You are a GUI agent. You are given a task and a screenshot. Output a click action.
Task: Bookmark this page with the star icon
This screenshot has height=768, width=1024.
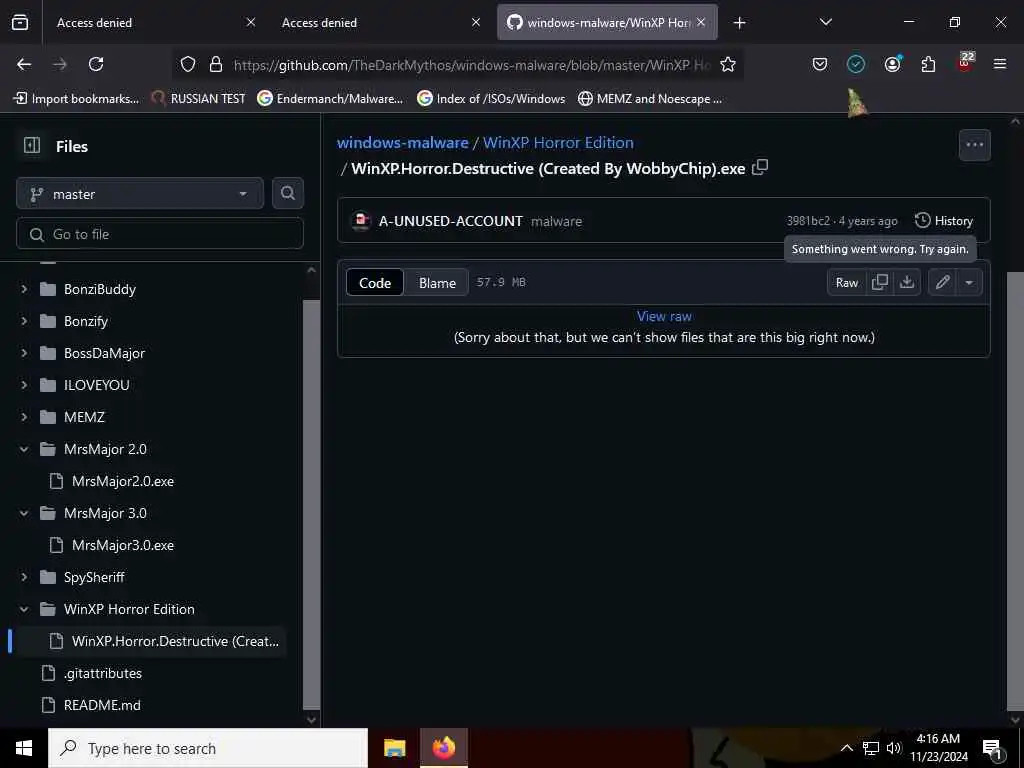click(x=728, y=64)
